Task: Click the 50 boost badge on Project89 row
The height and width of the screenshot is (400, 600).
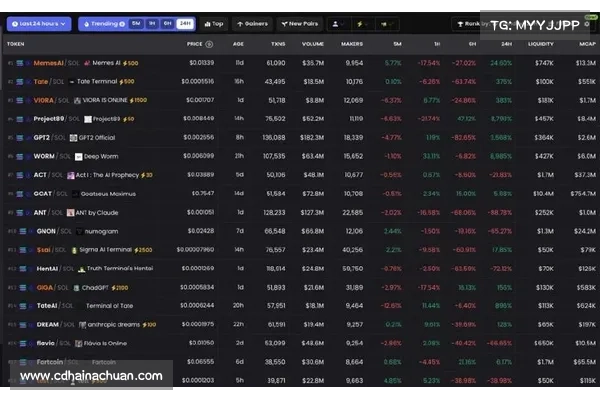Action: click(129, 119)
